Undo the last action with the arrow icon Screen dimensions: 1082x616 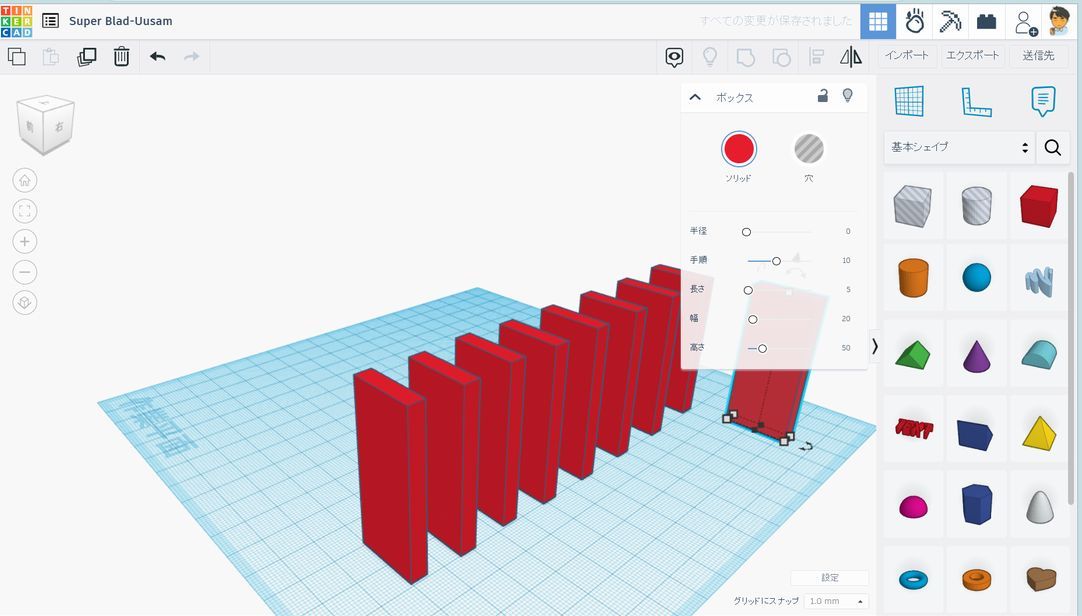pos(158,57)
